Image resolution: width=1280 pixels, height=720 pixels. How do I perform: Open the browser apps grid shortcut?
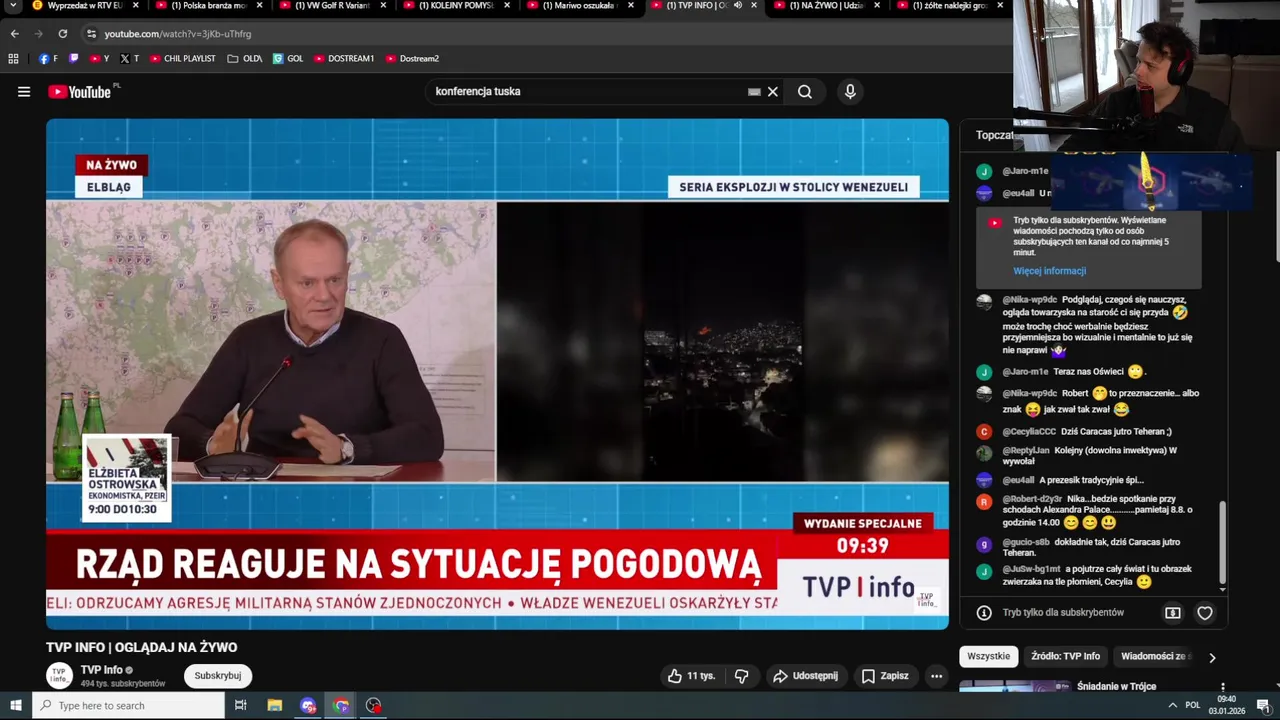13,59
